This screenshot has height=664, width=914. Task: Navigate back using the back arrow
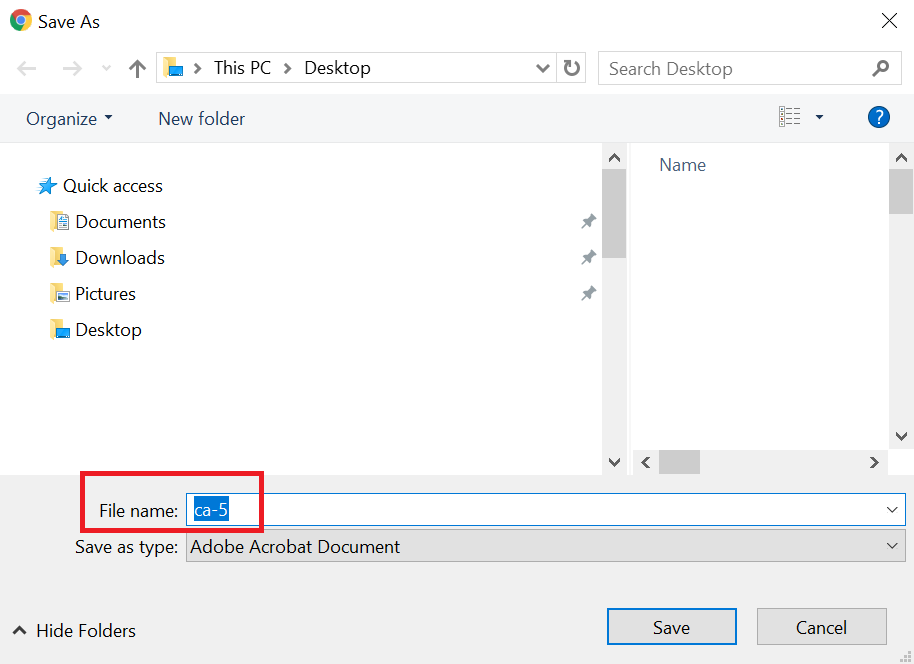coord(26,68)
